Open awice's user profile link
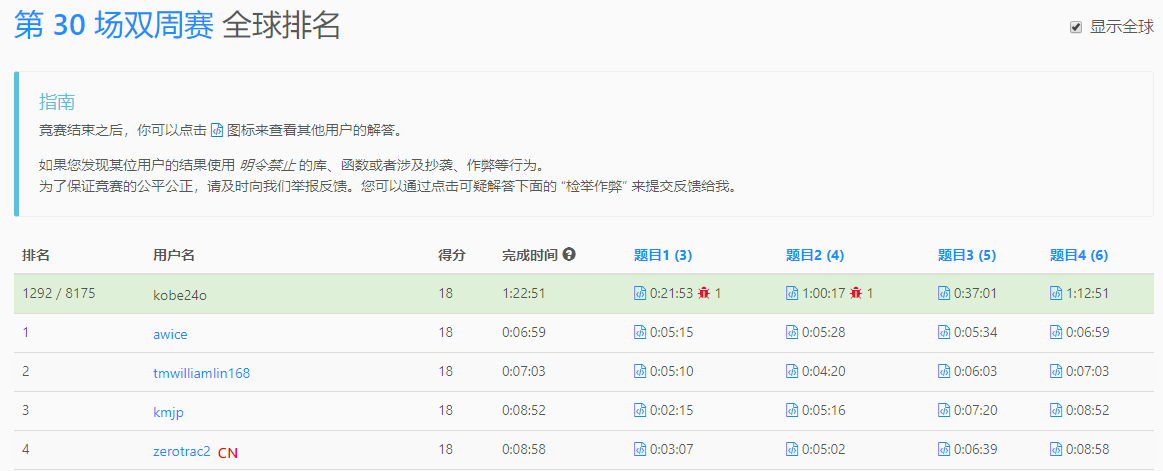The width and height of the screenshot is (1163, 471). click(171, 335)
